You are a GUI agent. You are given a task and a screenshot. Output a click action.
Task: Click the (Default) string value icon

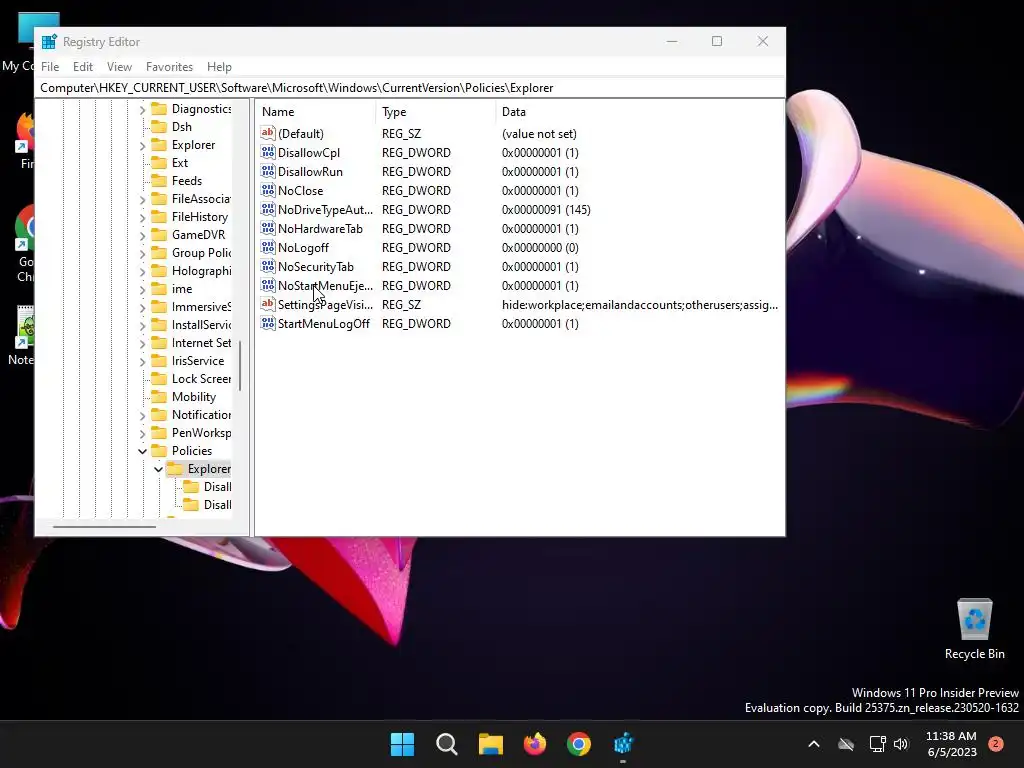[268, 133]
